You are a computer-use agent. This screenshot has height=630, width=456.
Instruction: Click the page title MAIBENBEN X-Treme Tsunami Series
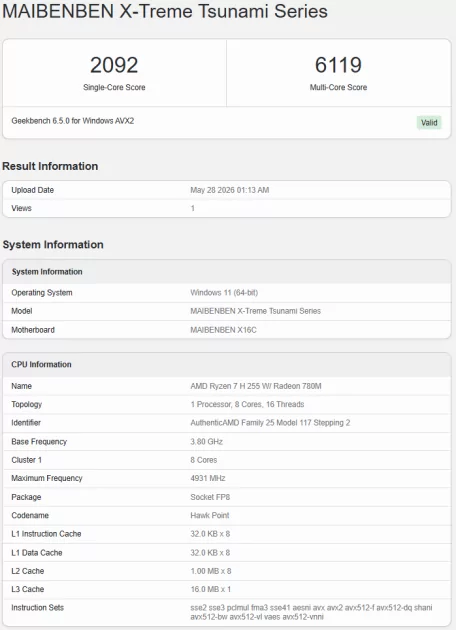165,11
